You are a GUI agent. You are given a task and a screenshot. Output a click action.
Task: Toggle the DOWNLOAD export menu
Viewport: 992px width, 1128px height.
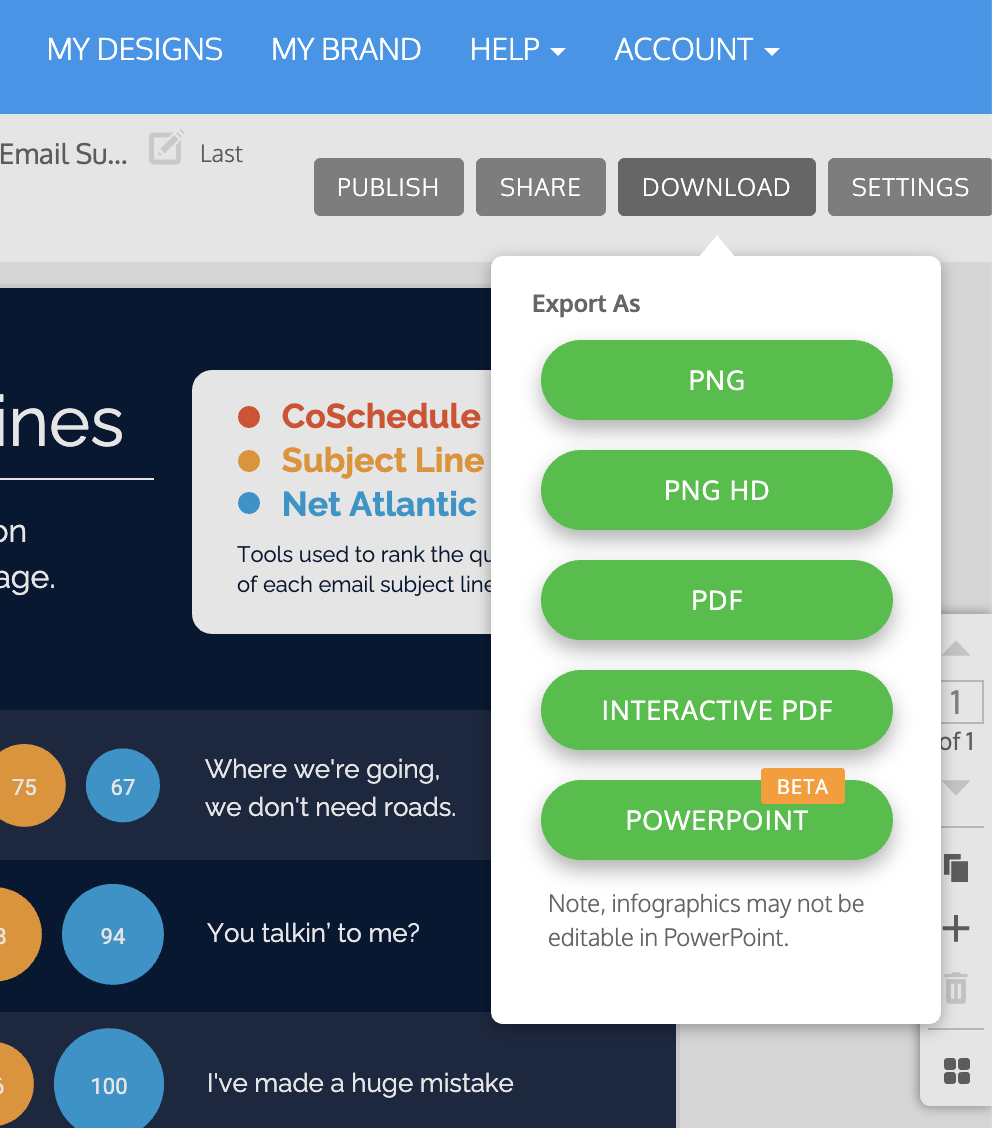(716, 187)
